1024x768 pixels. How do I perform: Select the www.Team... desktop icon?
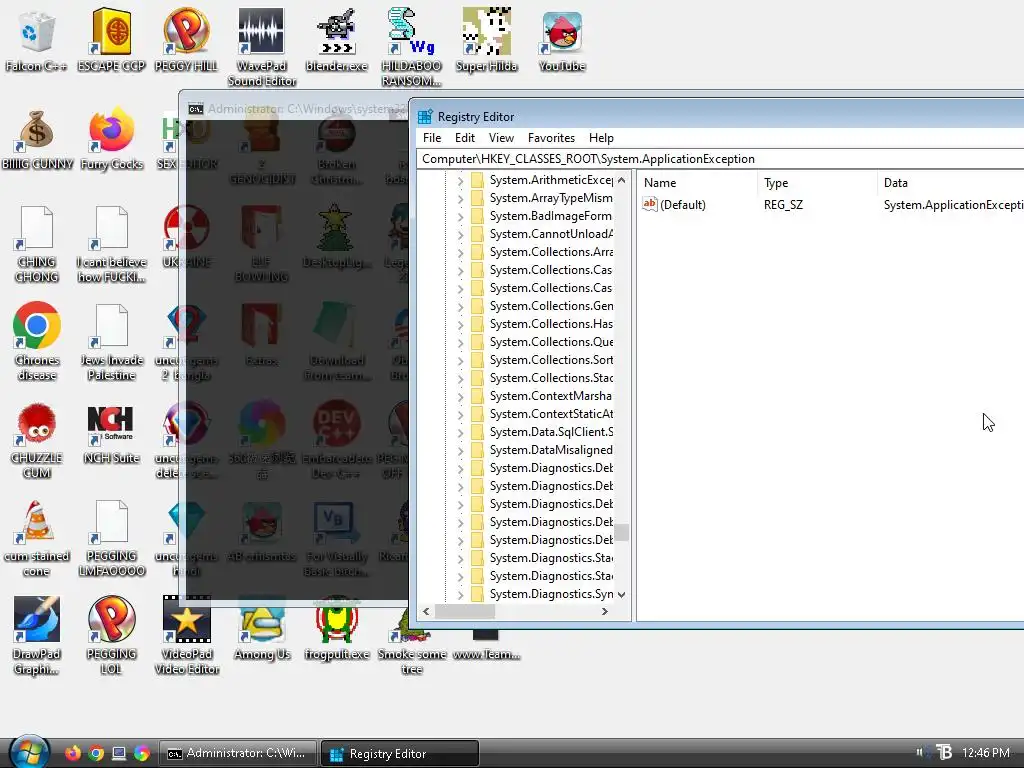(486, 643)
